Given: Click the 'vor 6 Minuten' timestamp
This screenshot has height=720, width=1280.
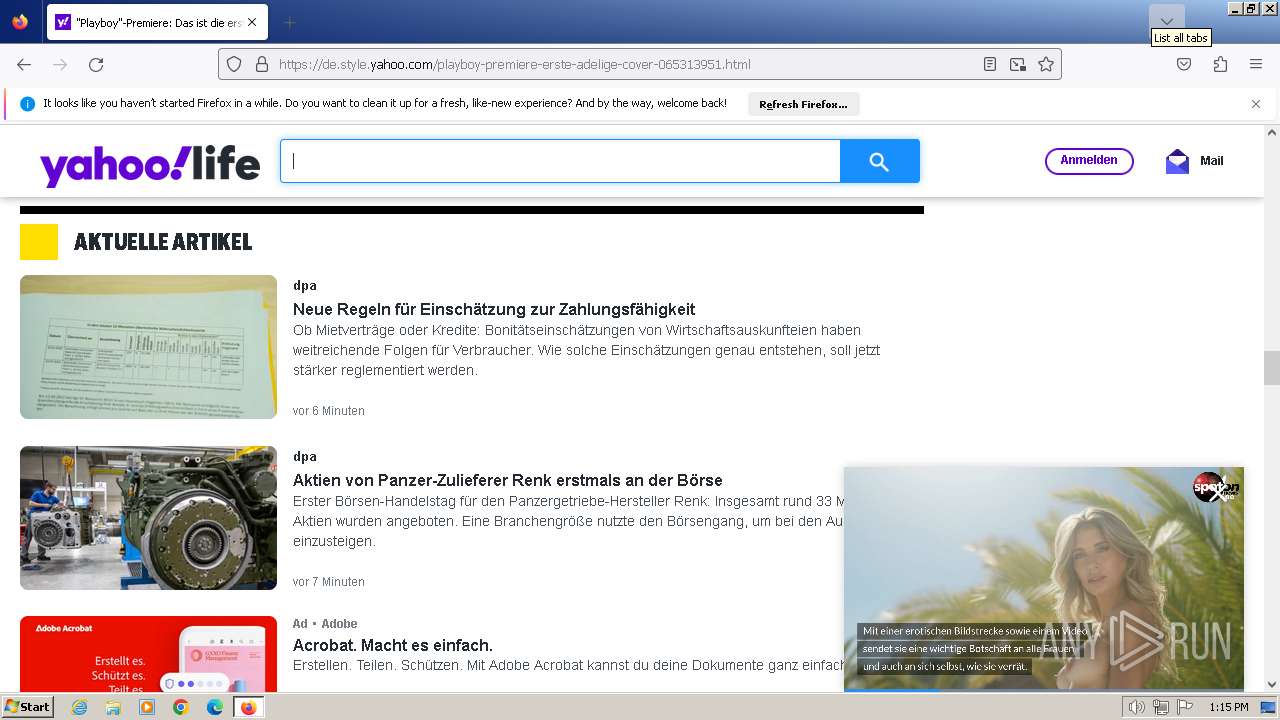Looking at the screenshot, I should tap(329, 411).
